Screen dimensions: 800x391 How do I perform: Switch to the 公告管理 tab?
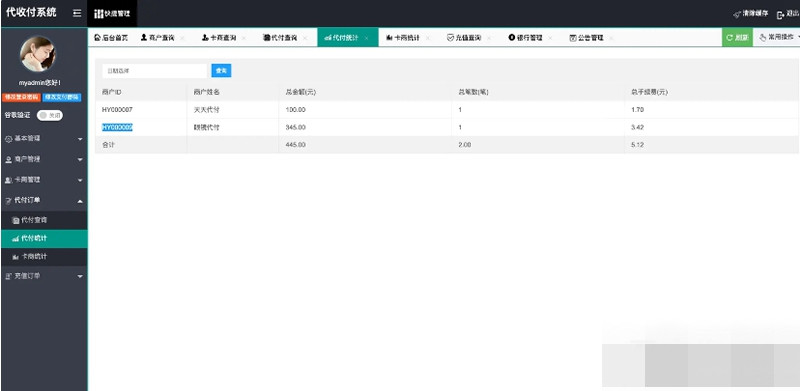tap(586, 38)
